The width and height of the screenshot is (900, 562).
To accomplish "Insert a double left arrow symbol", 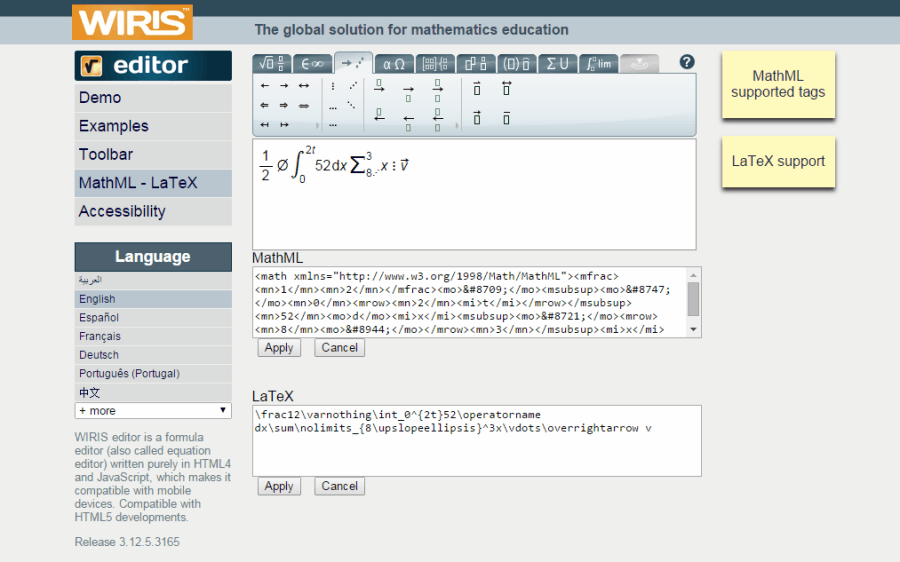I will point(265,105).
